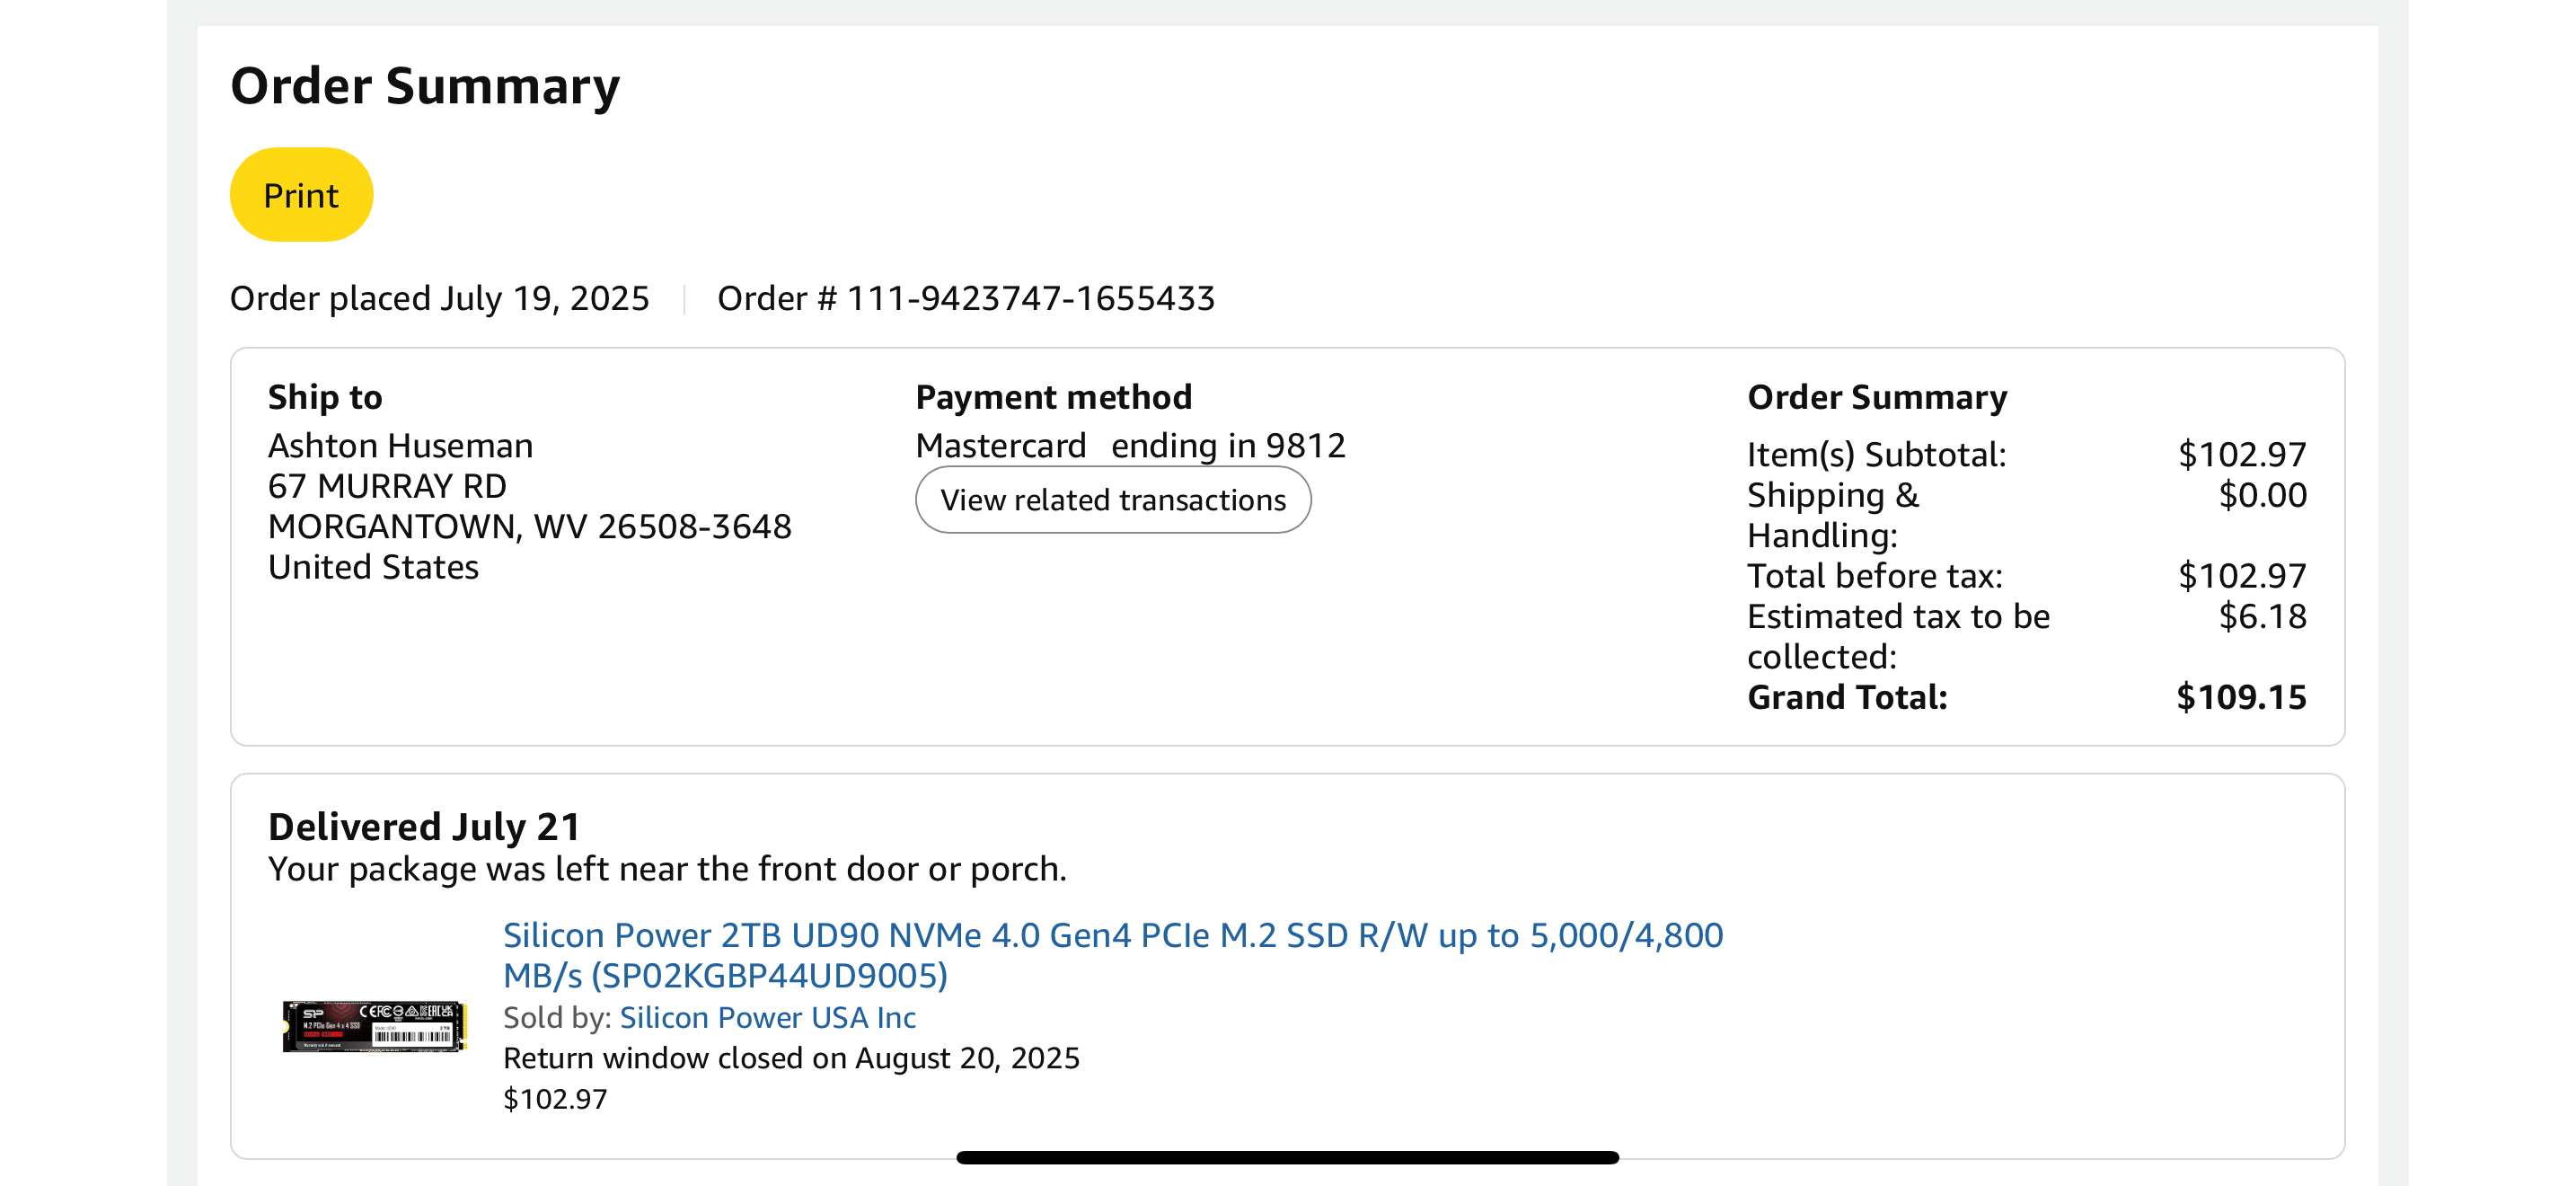Click the Item(s) Subtotal label

click(1876, 454)
